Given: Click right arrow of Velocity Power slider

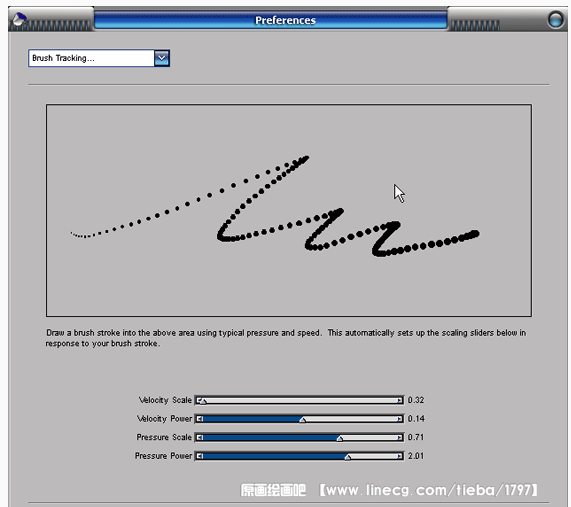Looking at the screenshot, I should point(400,419).
